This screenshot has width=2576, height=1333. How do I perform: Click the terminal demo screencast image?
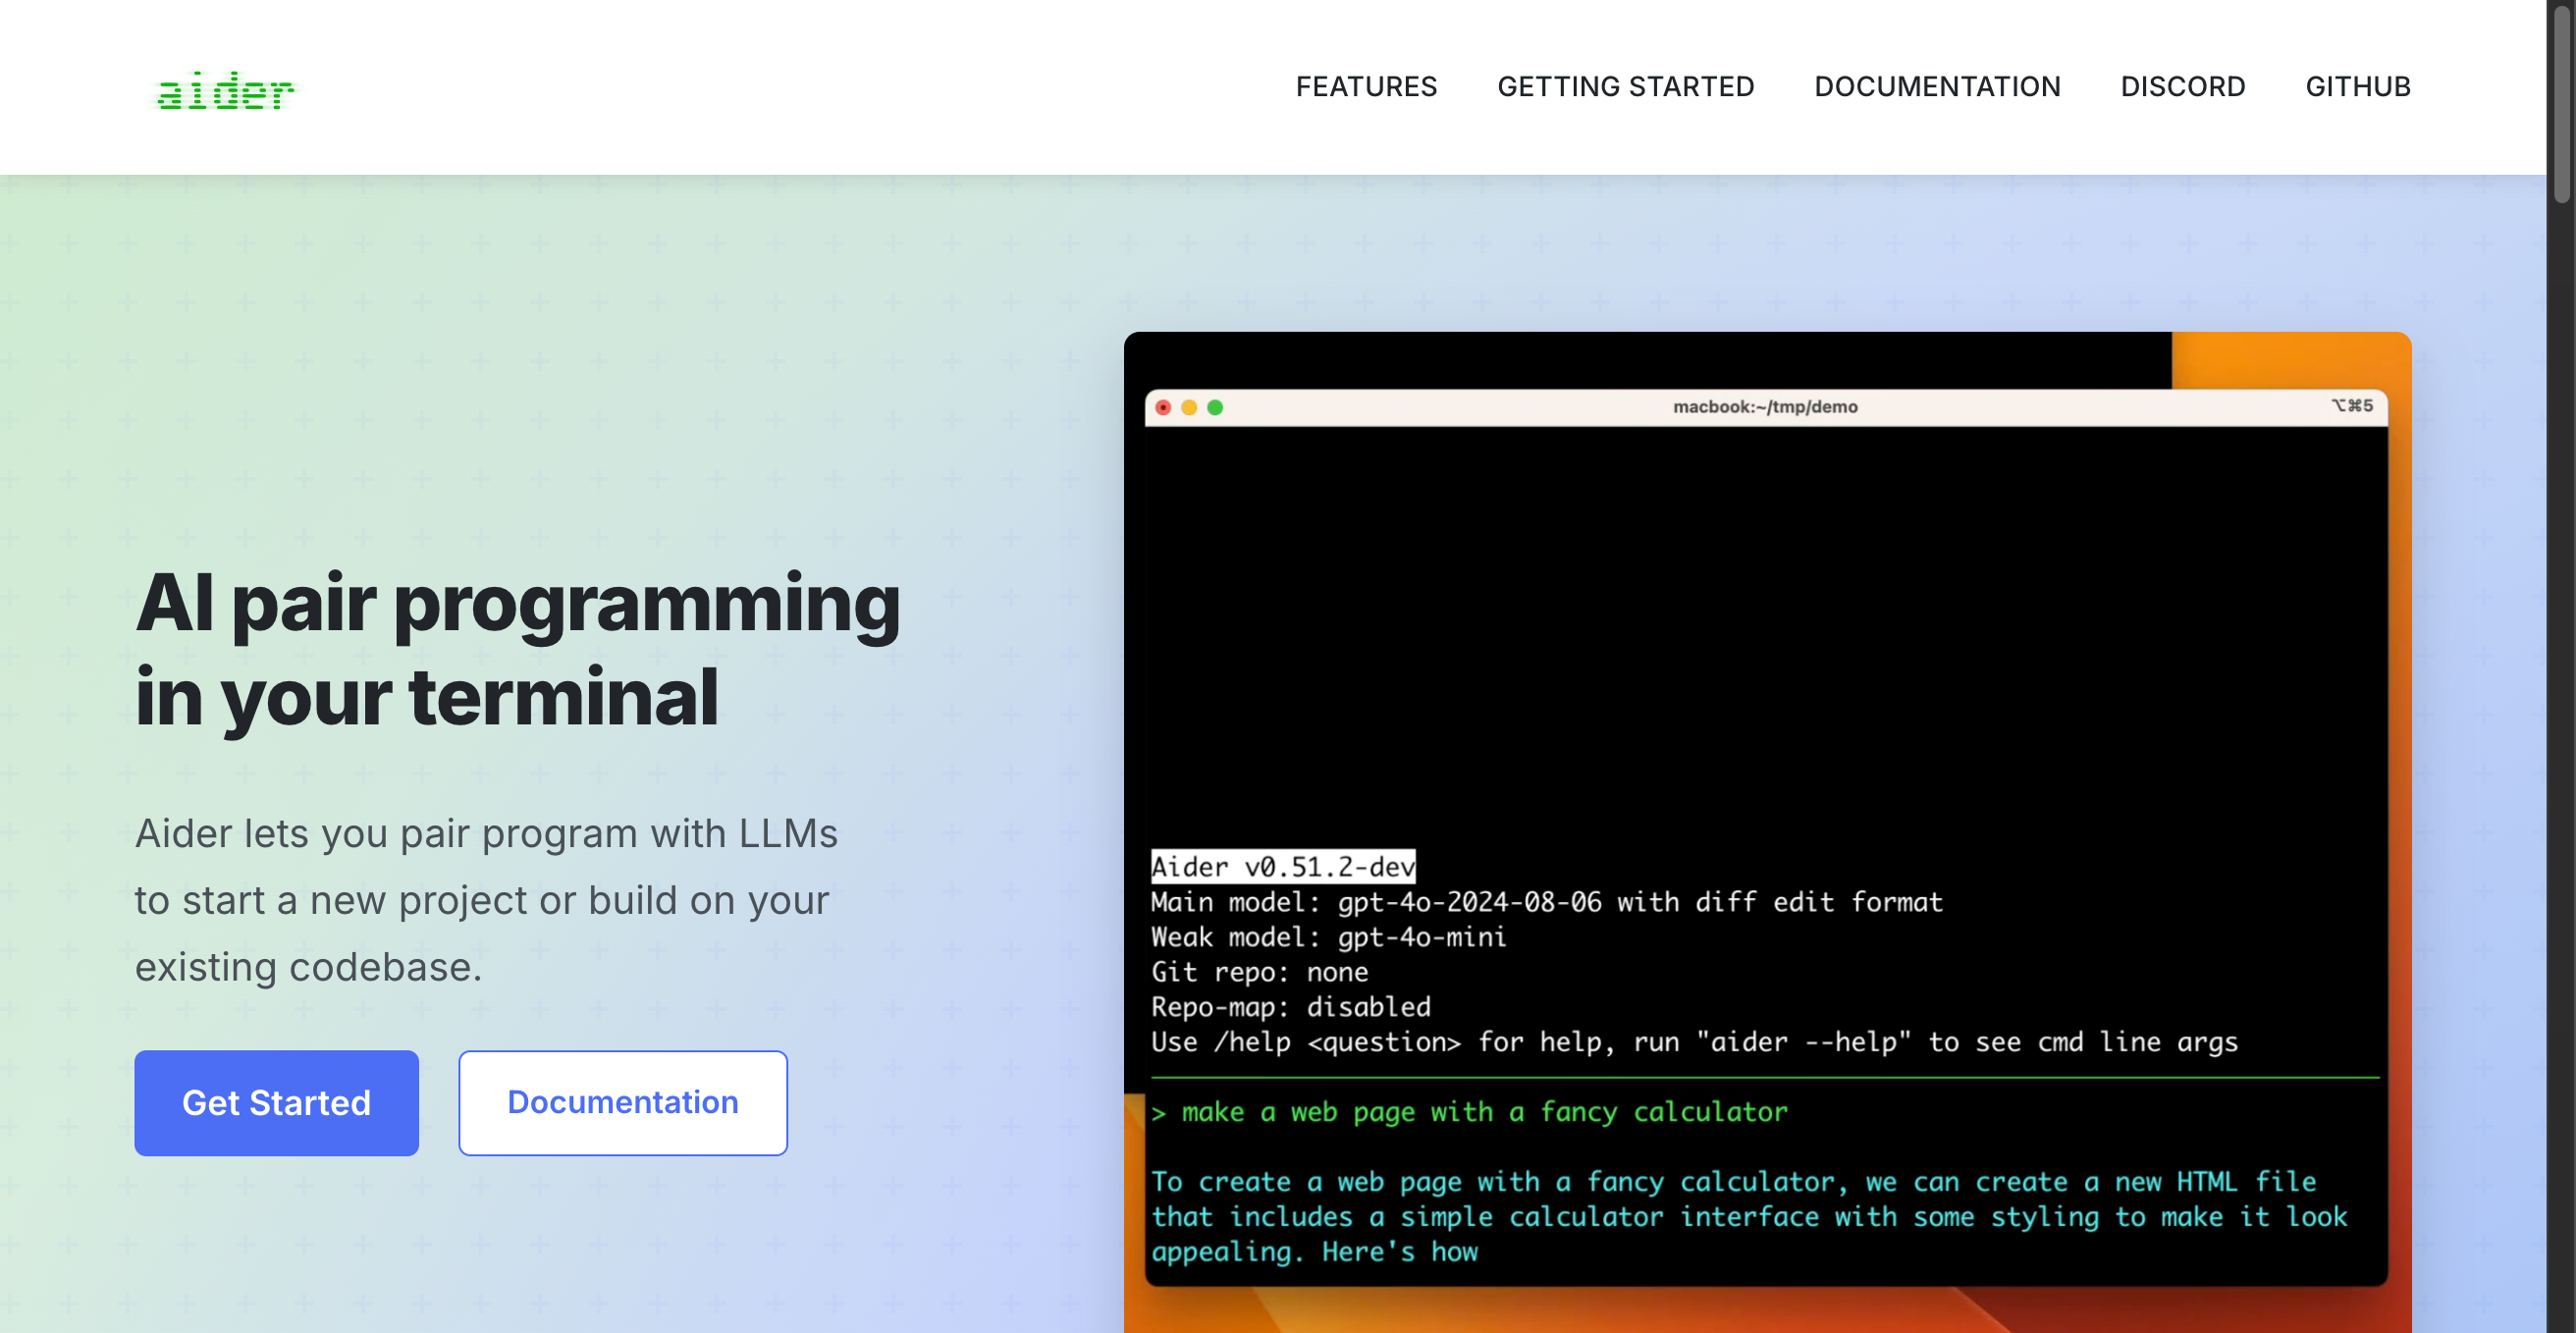pos(1767,832)
